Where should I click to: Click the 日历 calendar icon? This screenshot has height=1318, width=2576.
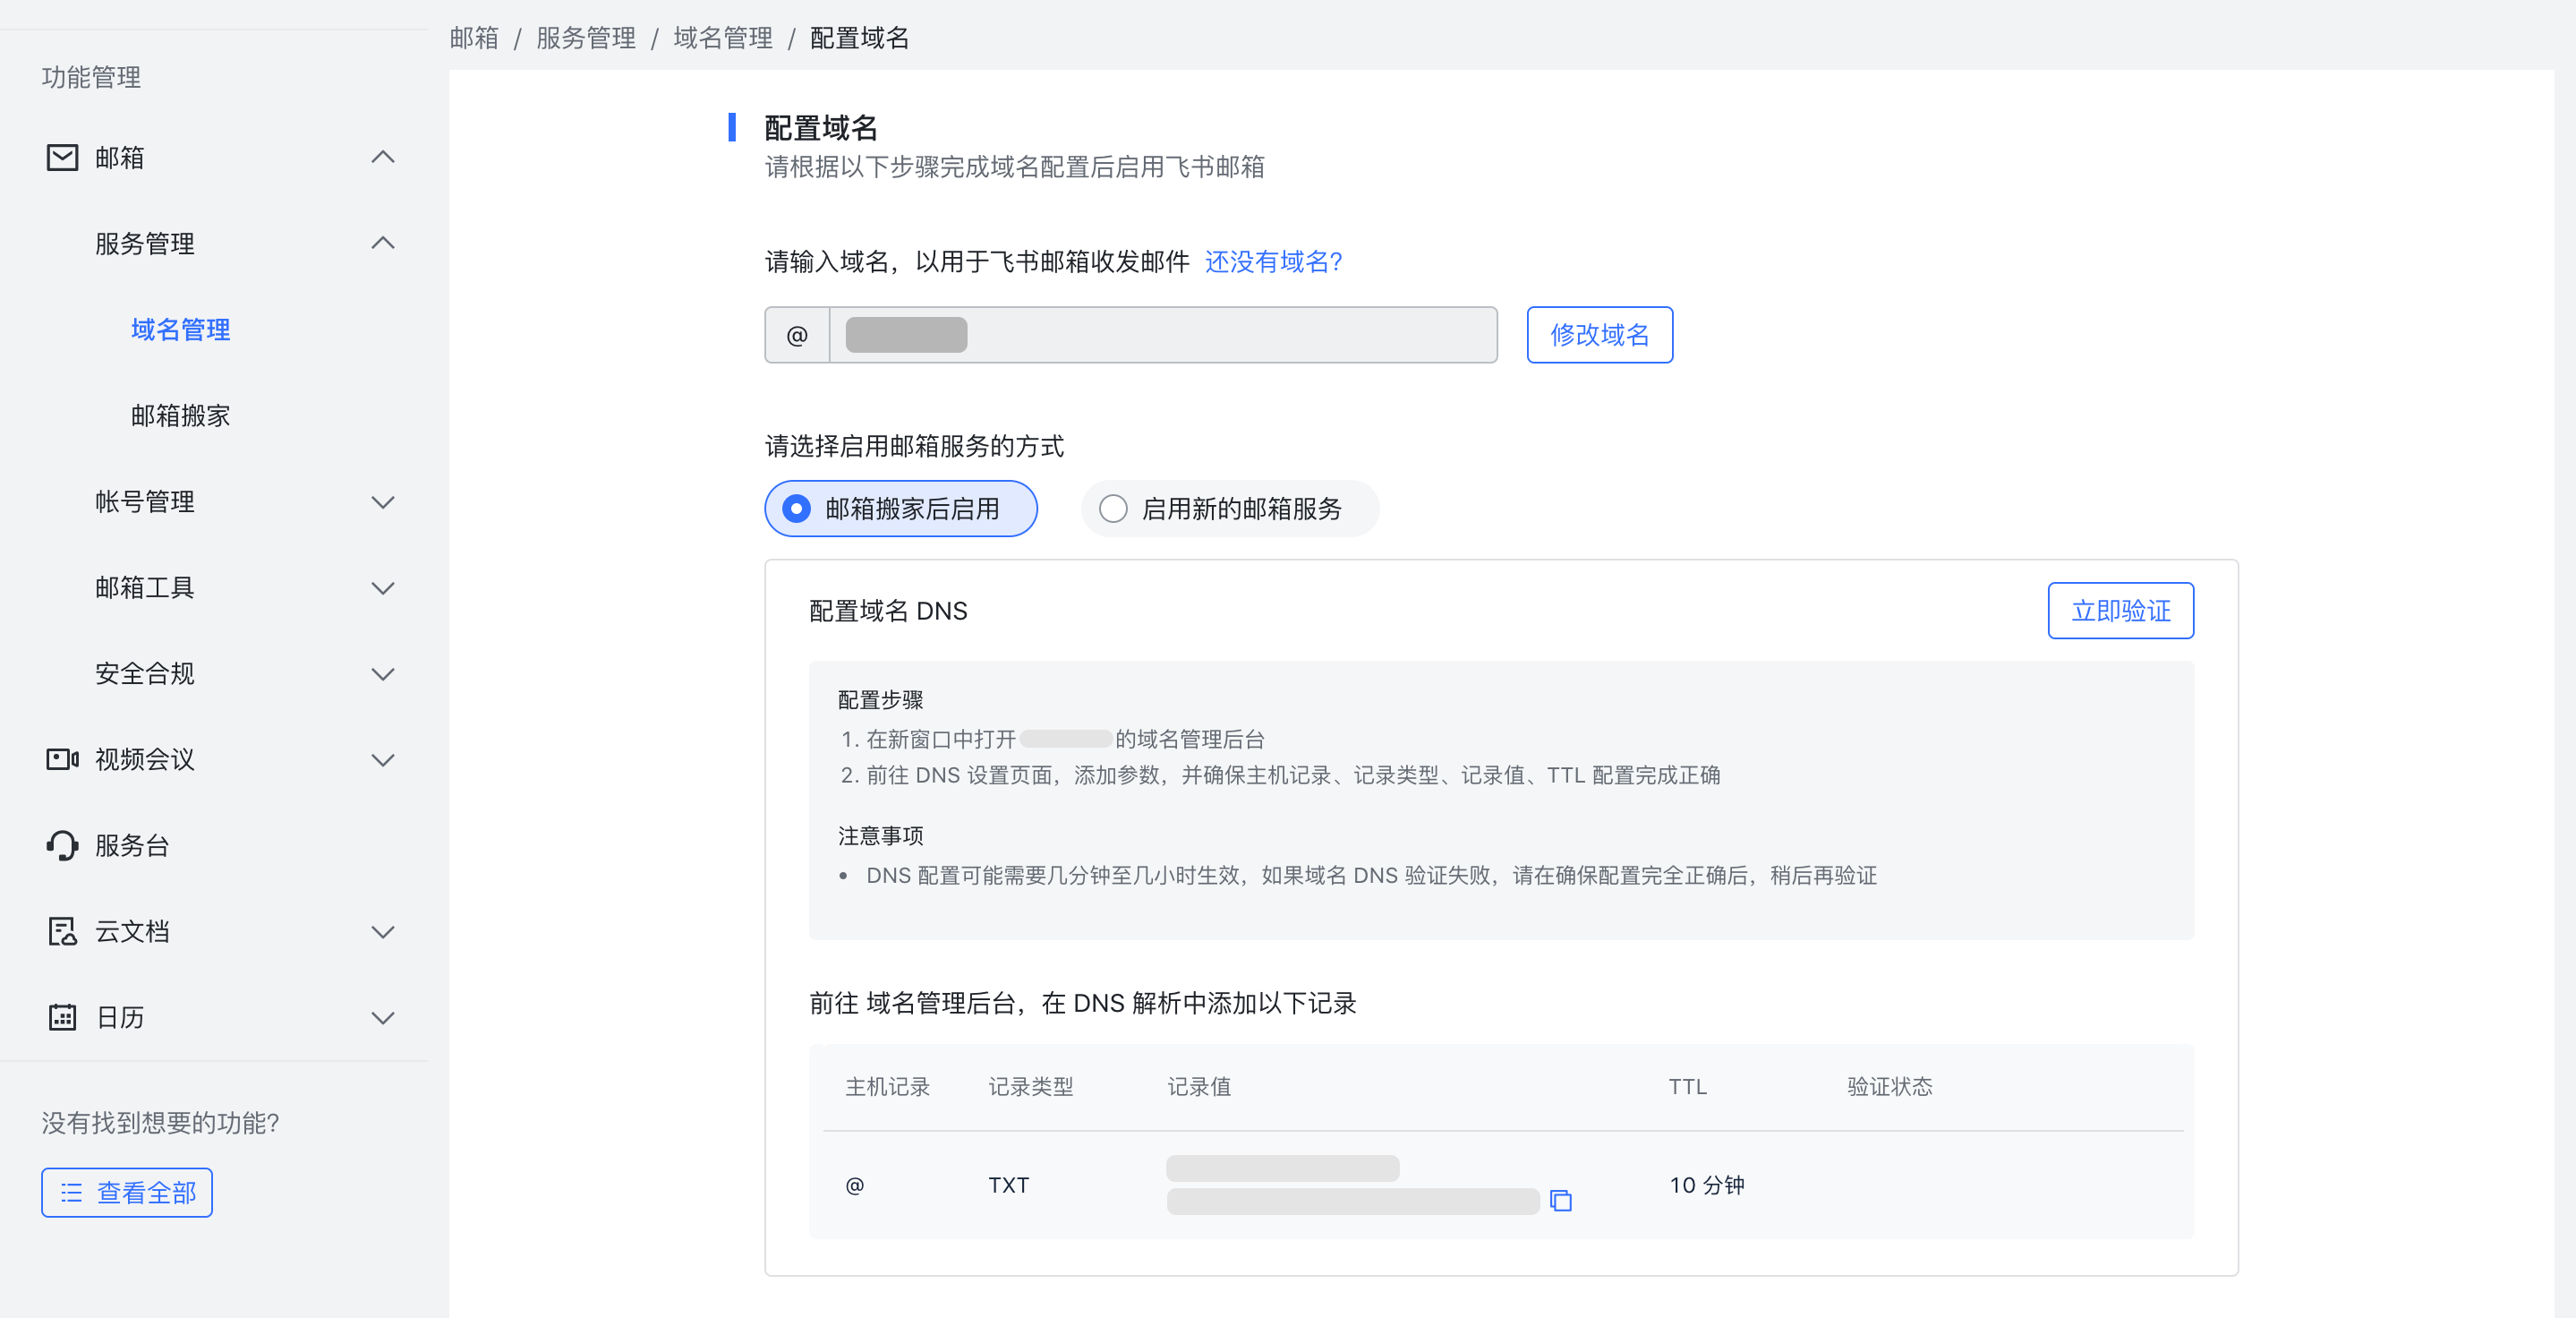(x=61, y=1017)
